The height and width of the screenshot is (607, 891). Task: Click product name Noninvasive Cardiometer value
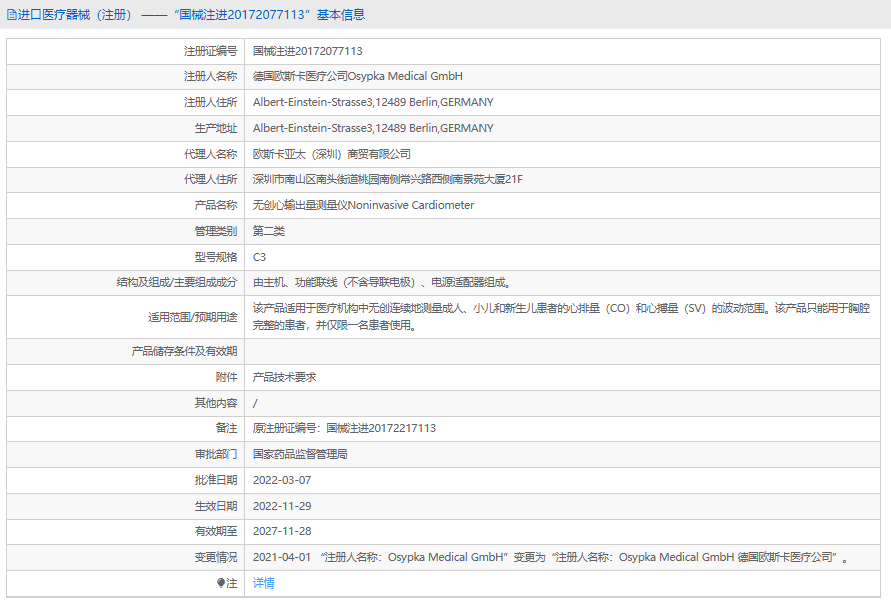pyautogui.click(x=363, y=205)
